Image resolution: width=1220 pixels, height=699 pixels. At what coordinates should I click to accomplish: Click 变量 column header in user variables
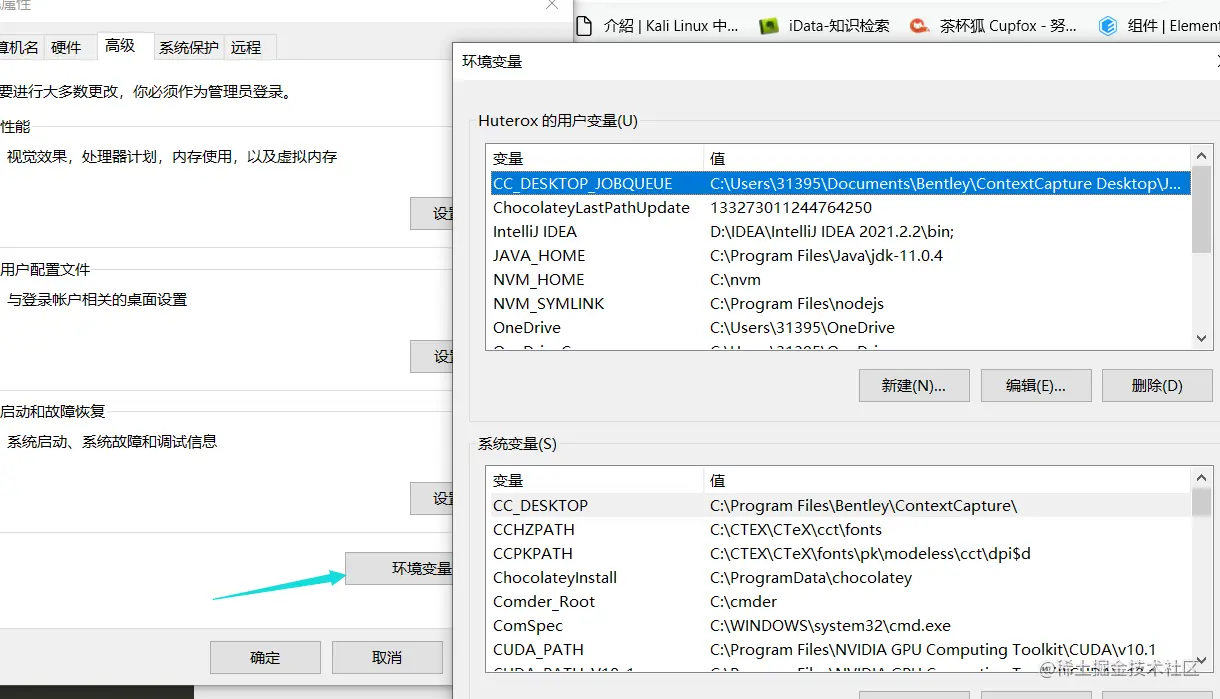pyautogui.click(x=595, y=158)
